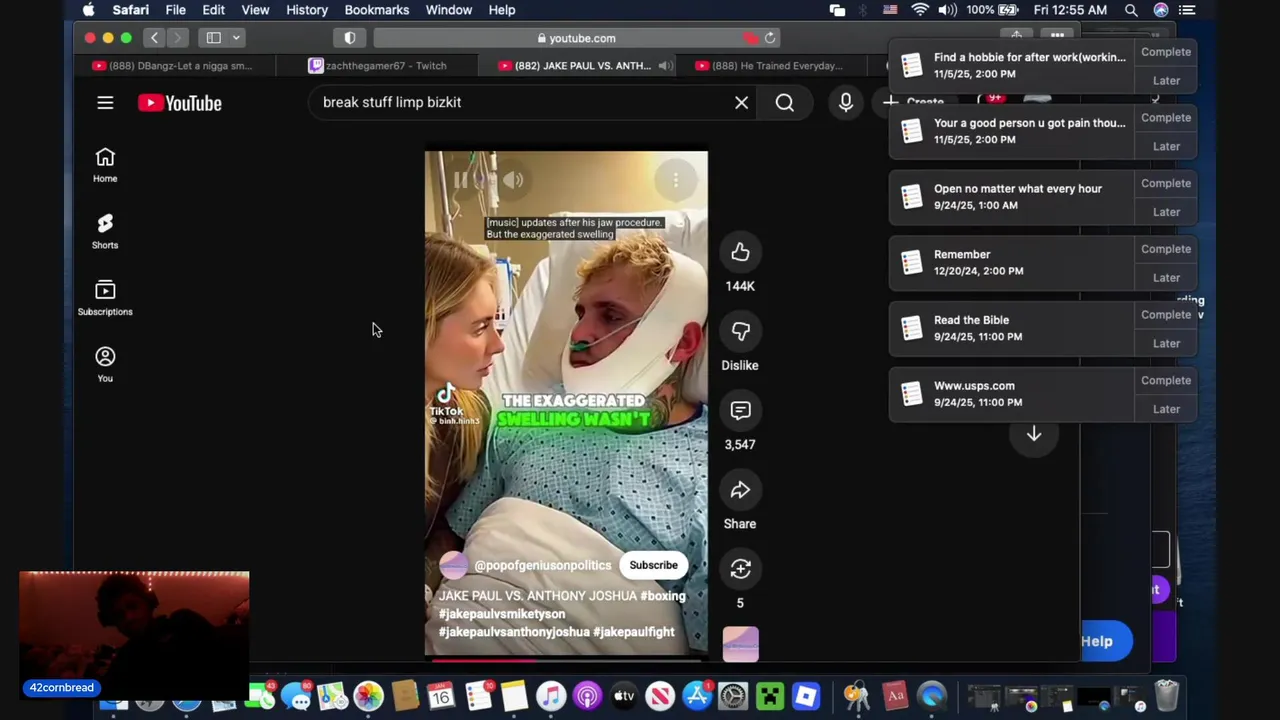
Task: Open the You section in sidebar
Action: point(105,364)
